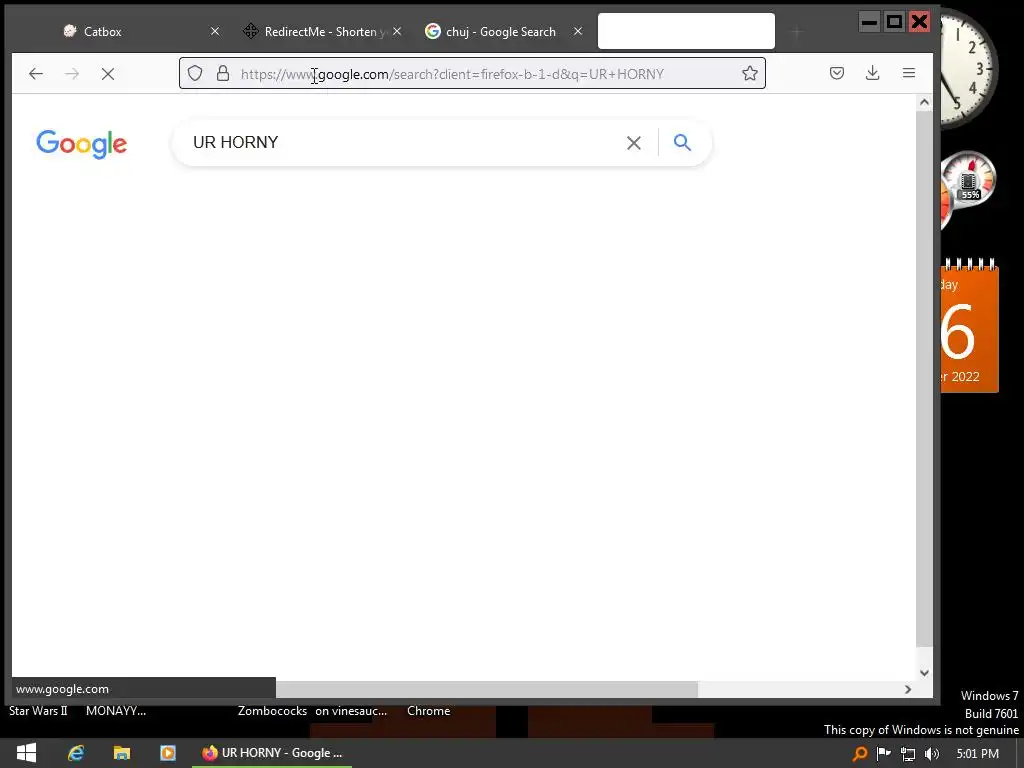Select the Star Wars II desktop label
Image resolution: width=1024 pixels, height=768 pixels.
(38, 711)
